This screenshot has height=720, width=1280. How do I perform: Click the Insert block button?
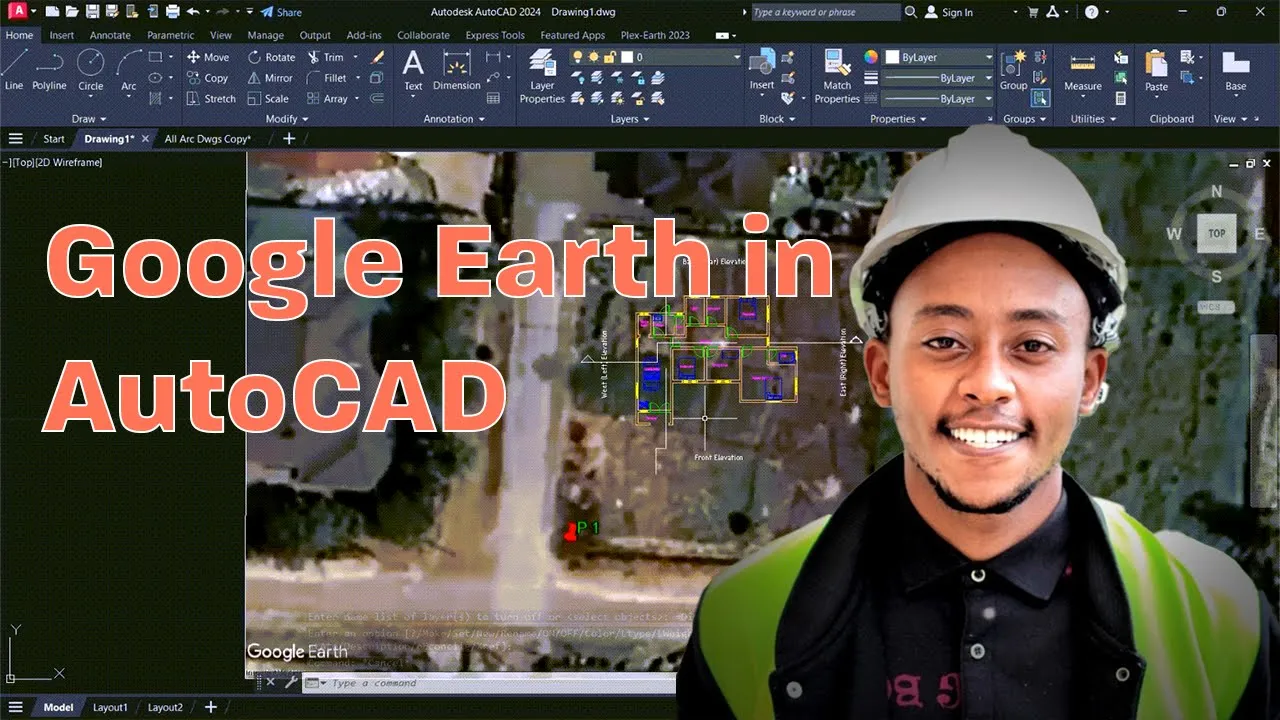point(762,70)
